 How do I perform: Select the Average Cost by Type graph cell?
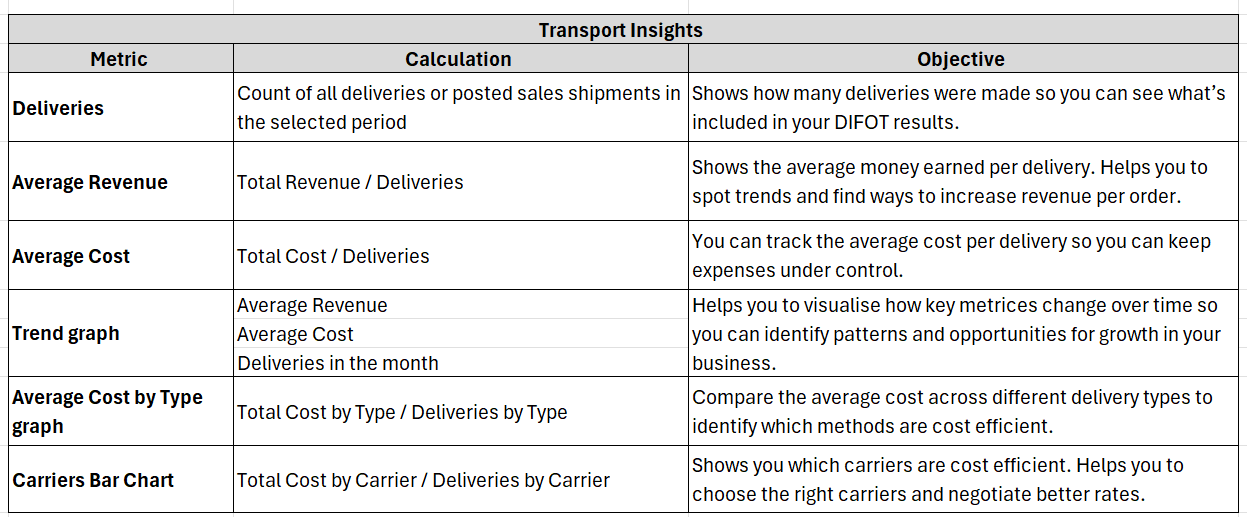(107, 411)
